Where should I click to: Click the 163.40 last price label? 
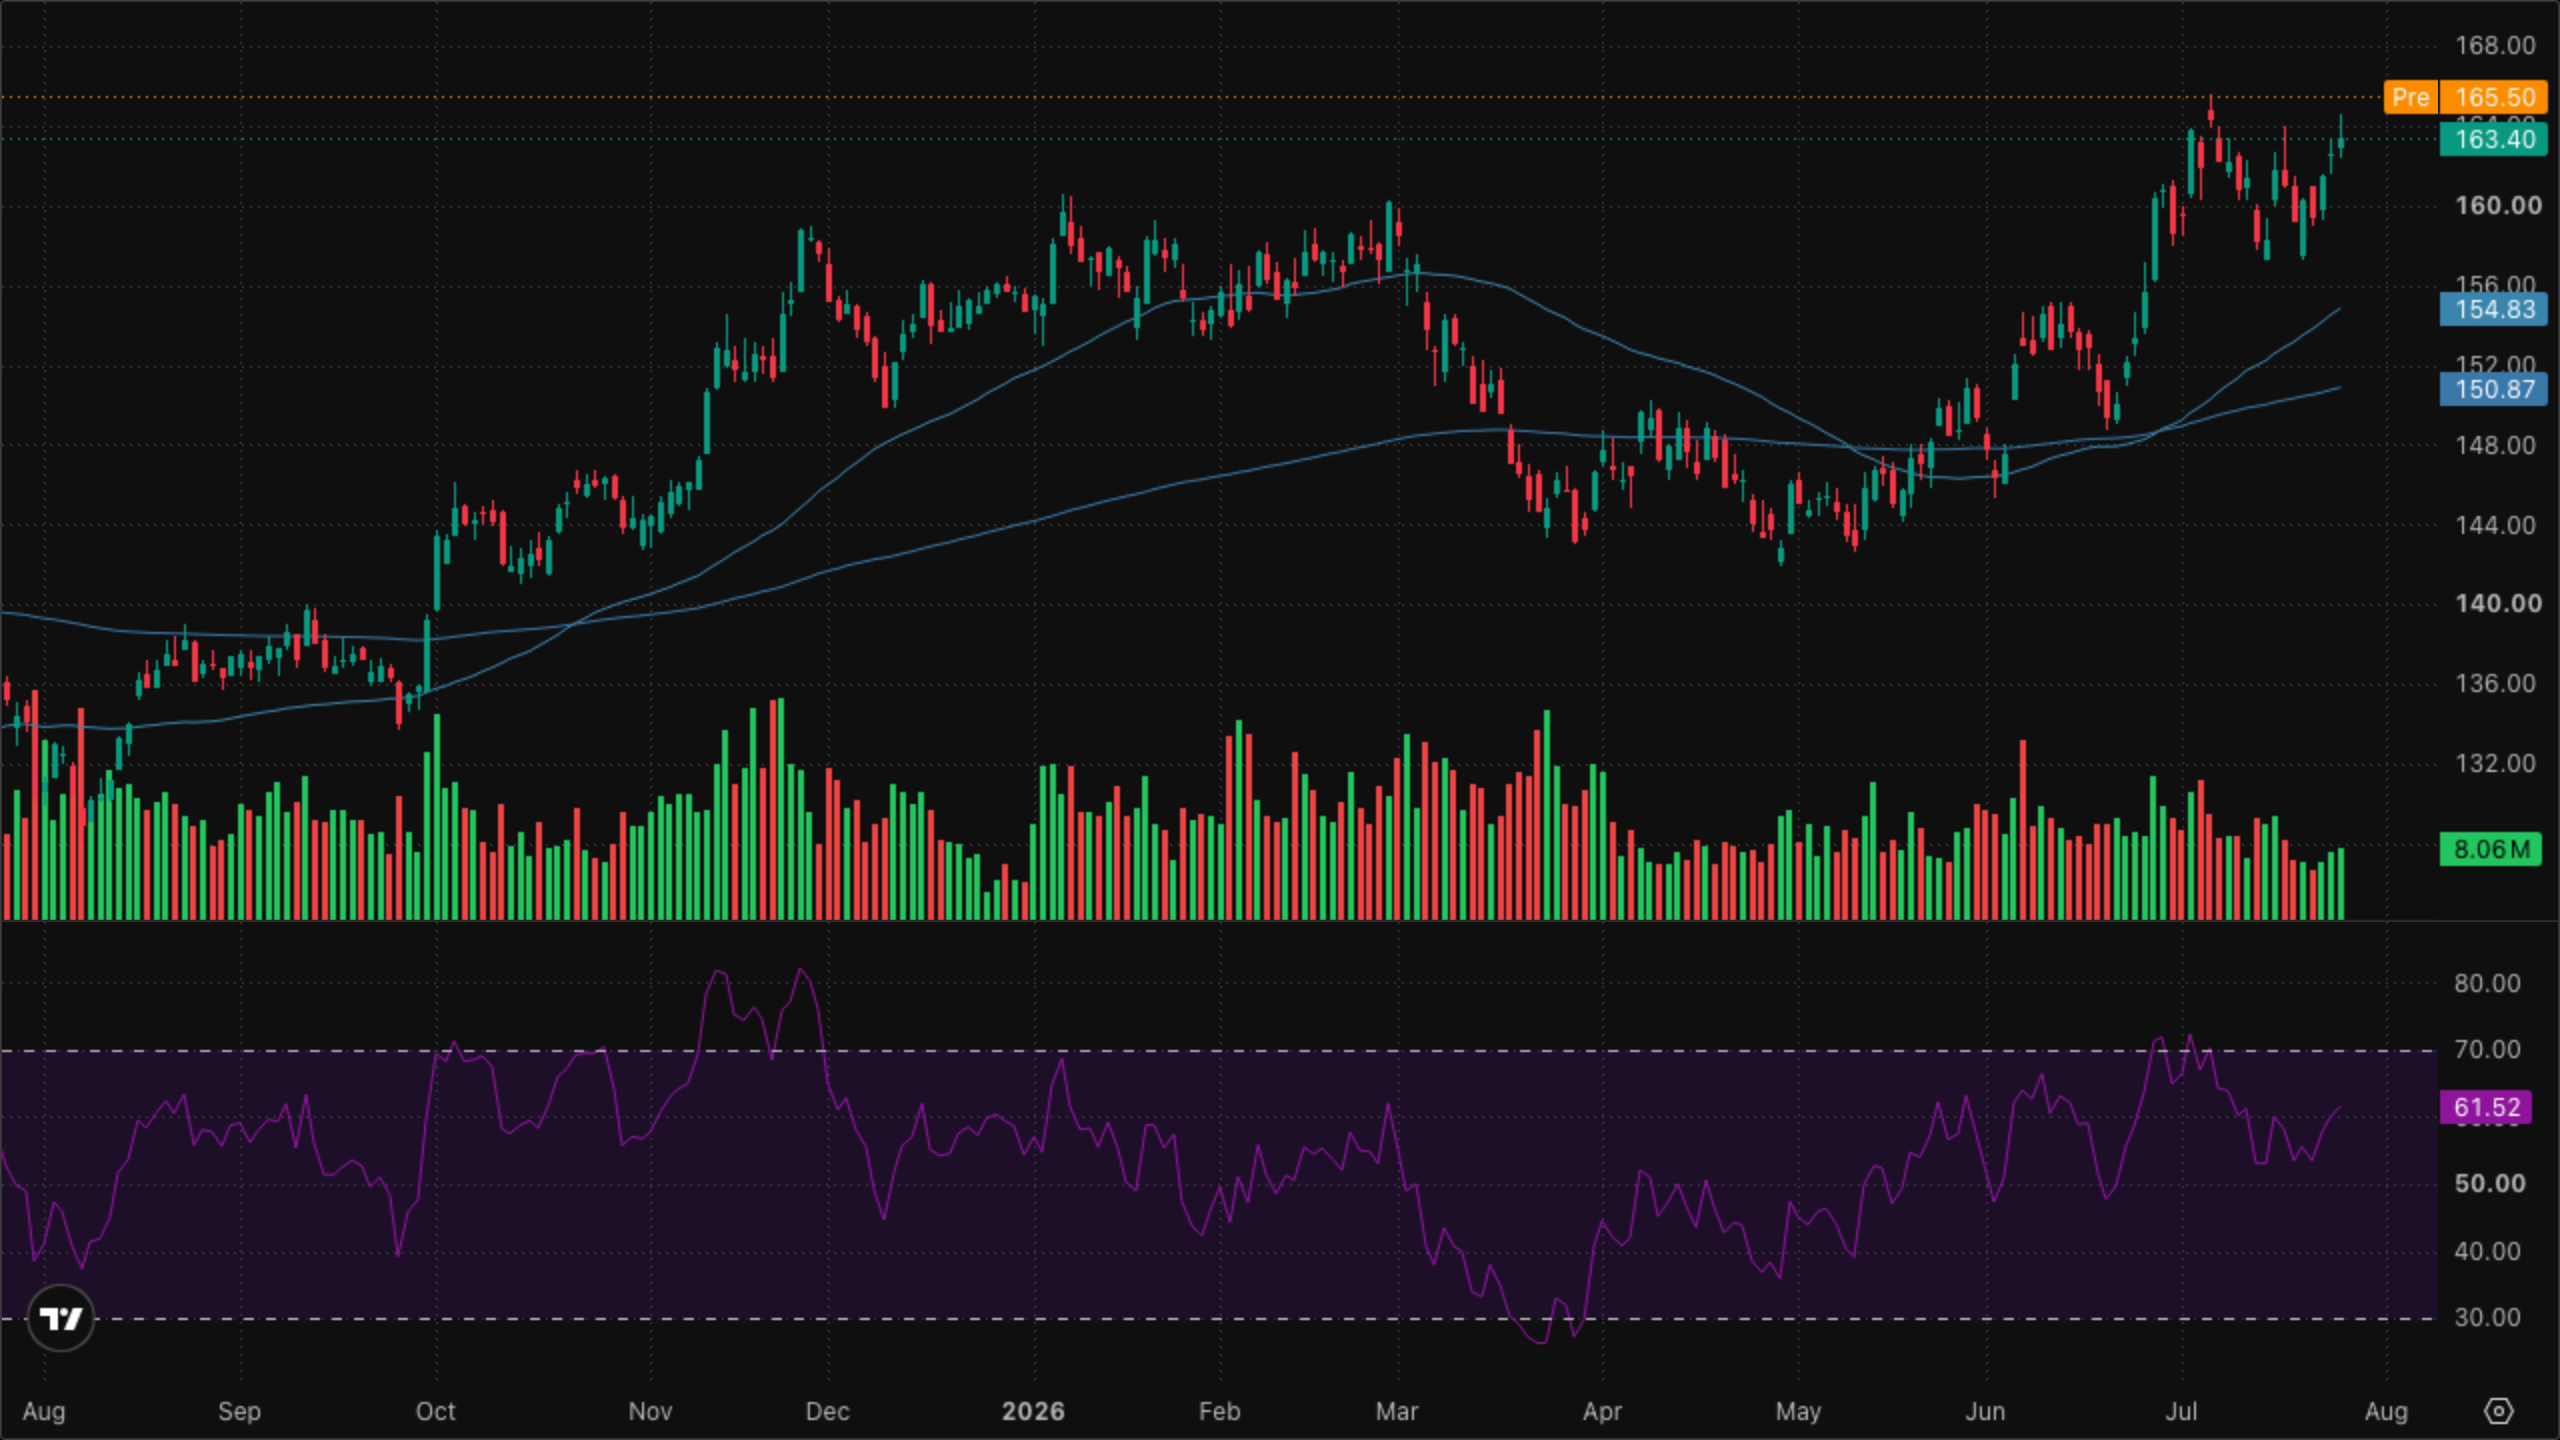tap(2494, 139)
